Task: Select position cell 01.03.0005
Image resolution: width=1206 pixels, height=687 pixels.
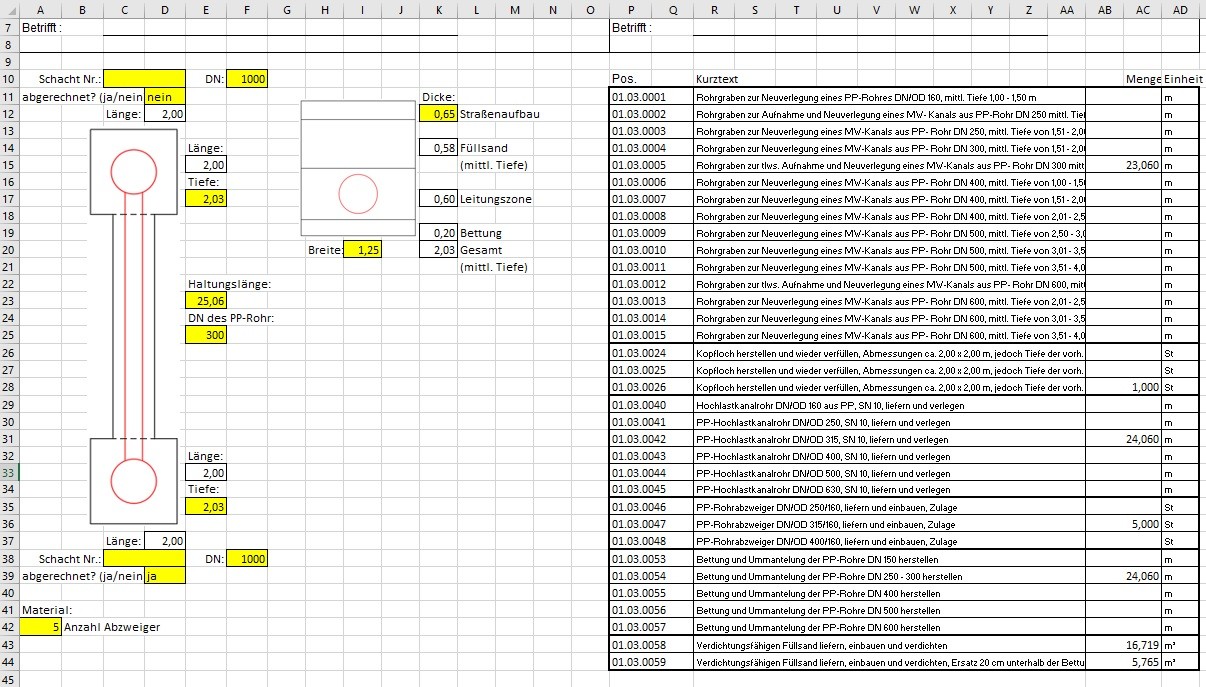Action: tap(650, 165)
